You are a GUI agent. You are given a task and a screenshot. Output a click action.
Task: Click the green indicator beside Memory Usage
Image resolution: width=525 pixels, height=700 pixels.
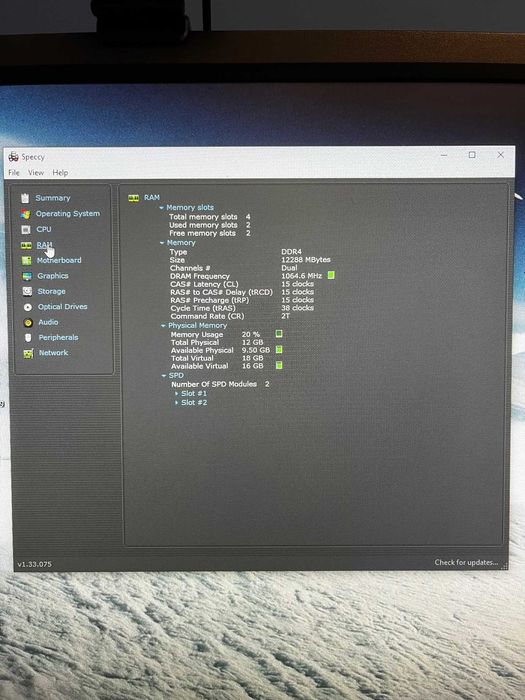279,333
